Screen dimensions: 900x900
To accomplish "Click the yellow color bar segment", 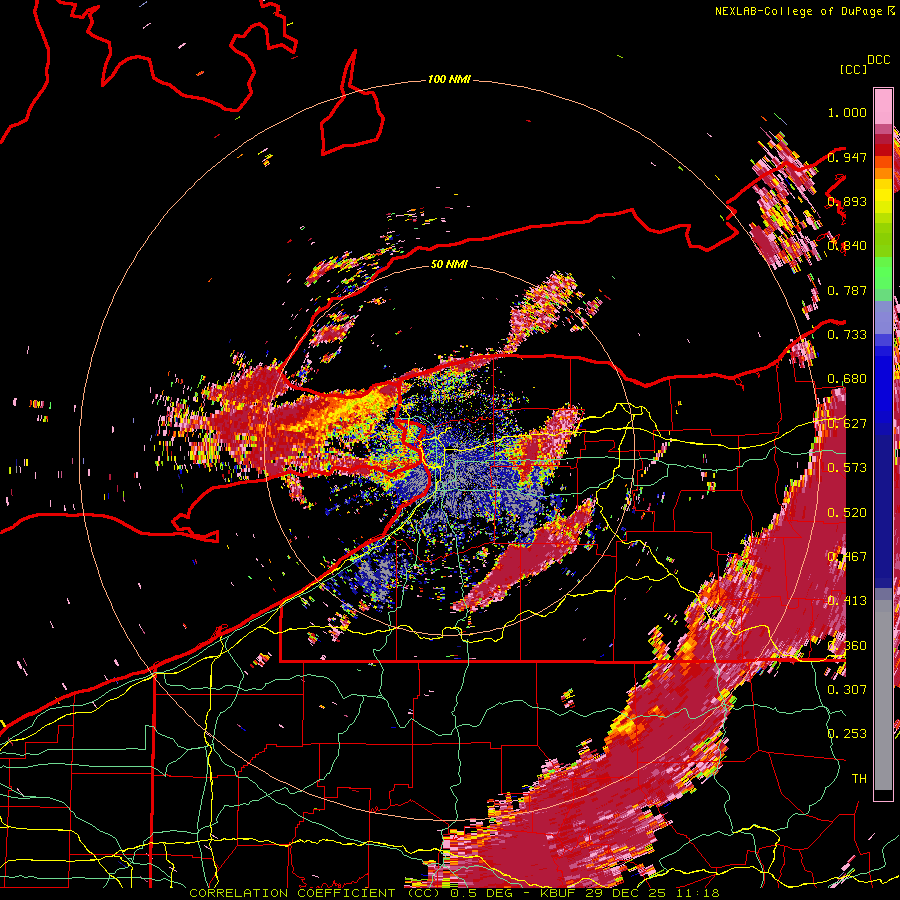I will point(883,195).
